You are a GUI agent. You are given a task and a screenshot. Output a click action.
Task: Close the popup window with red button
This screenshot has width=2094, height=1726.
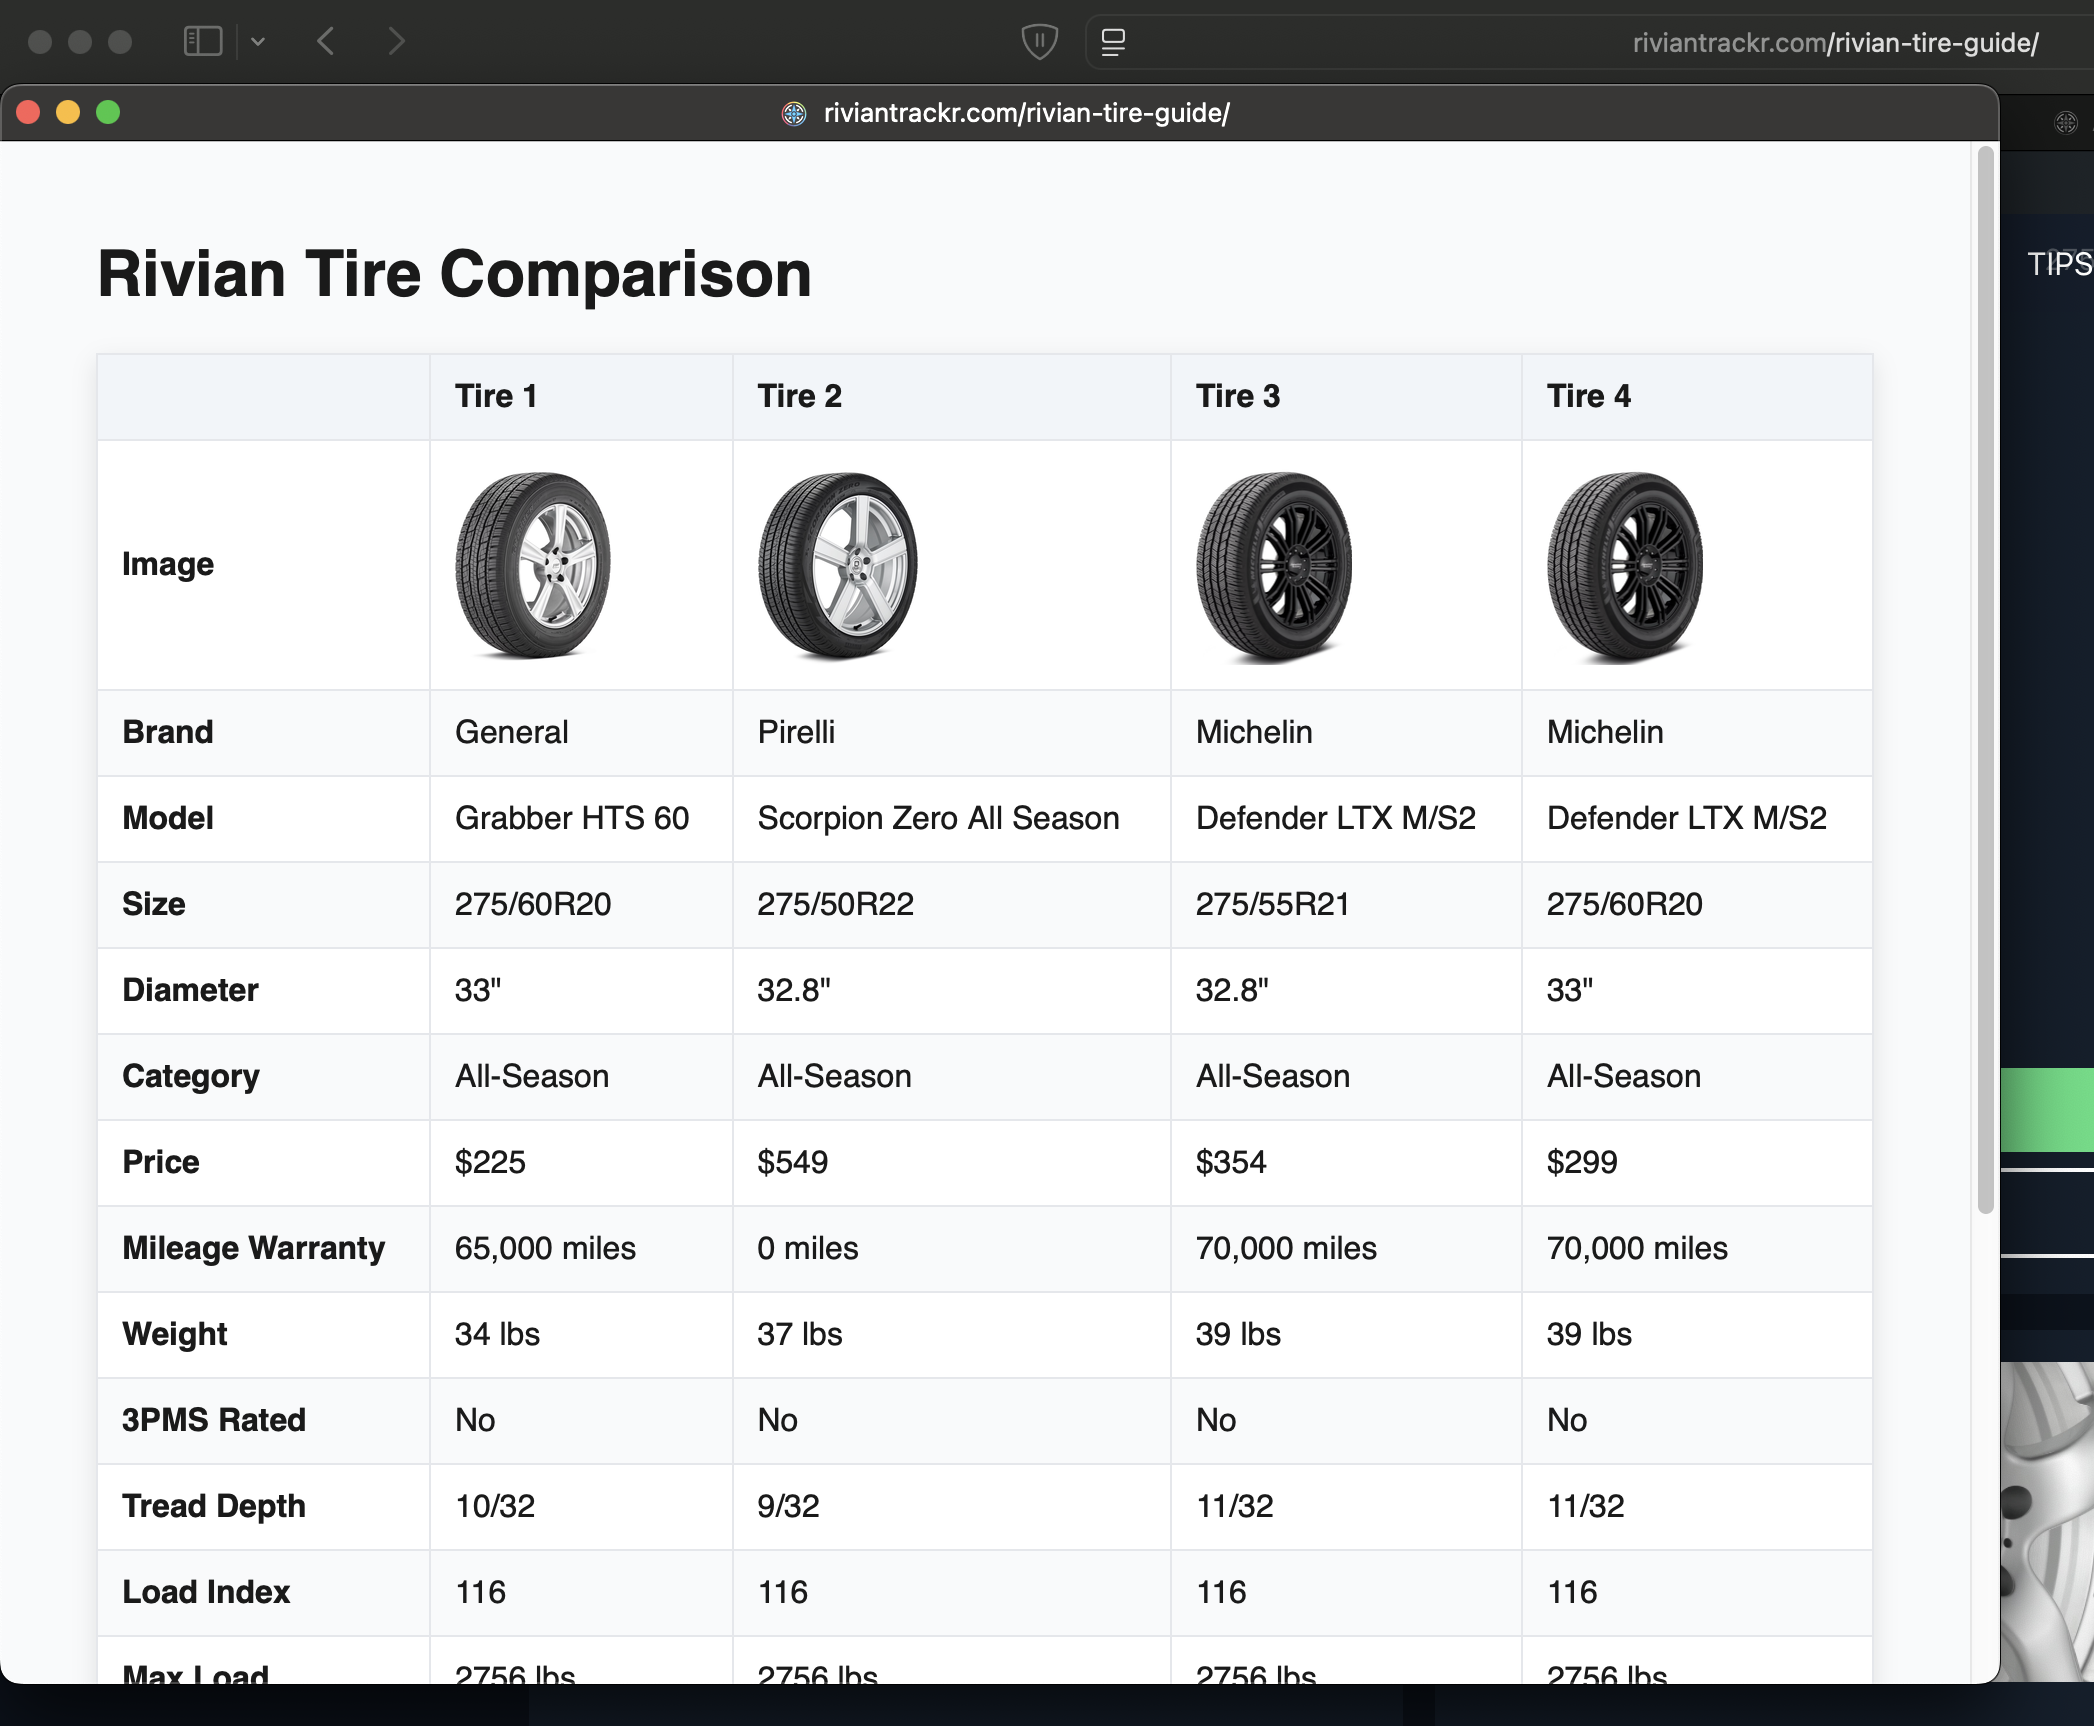tap(28, 112)
